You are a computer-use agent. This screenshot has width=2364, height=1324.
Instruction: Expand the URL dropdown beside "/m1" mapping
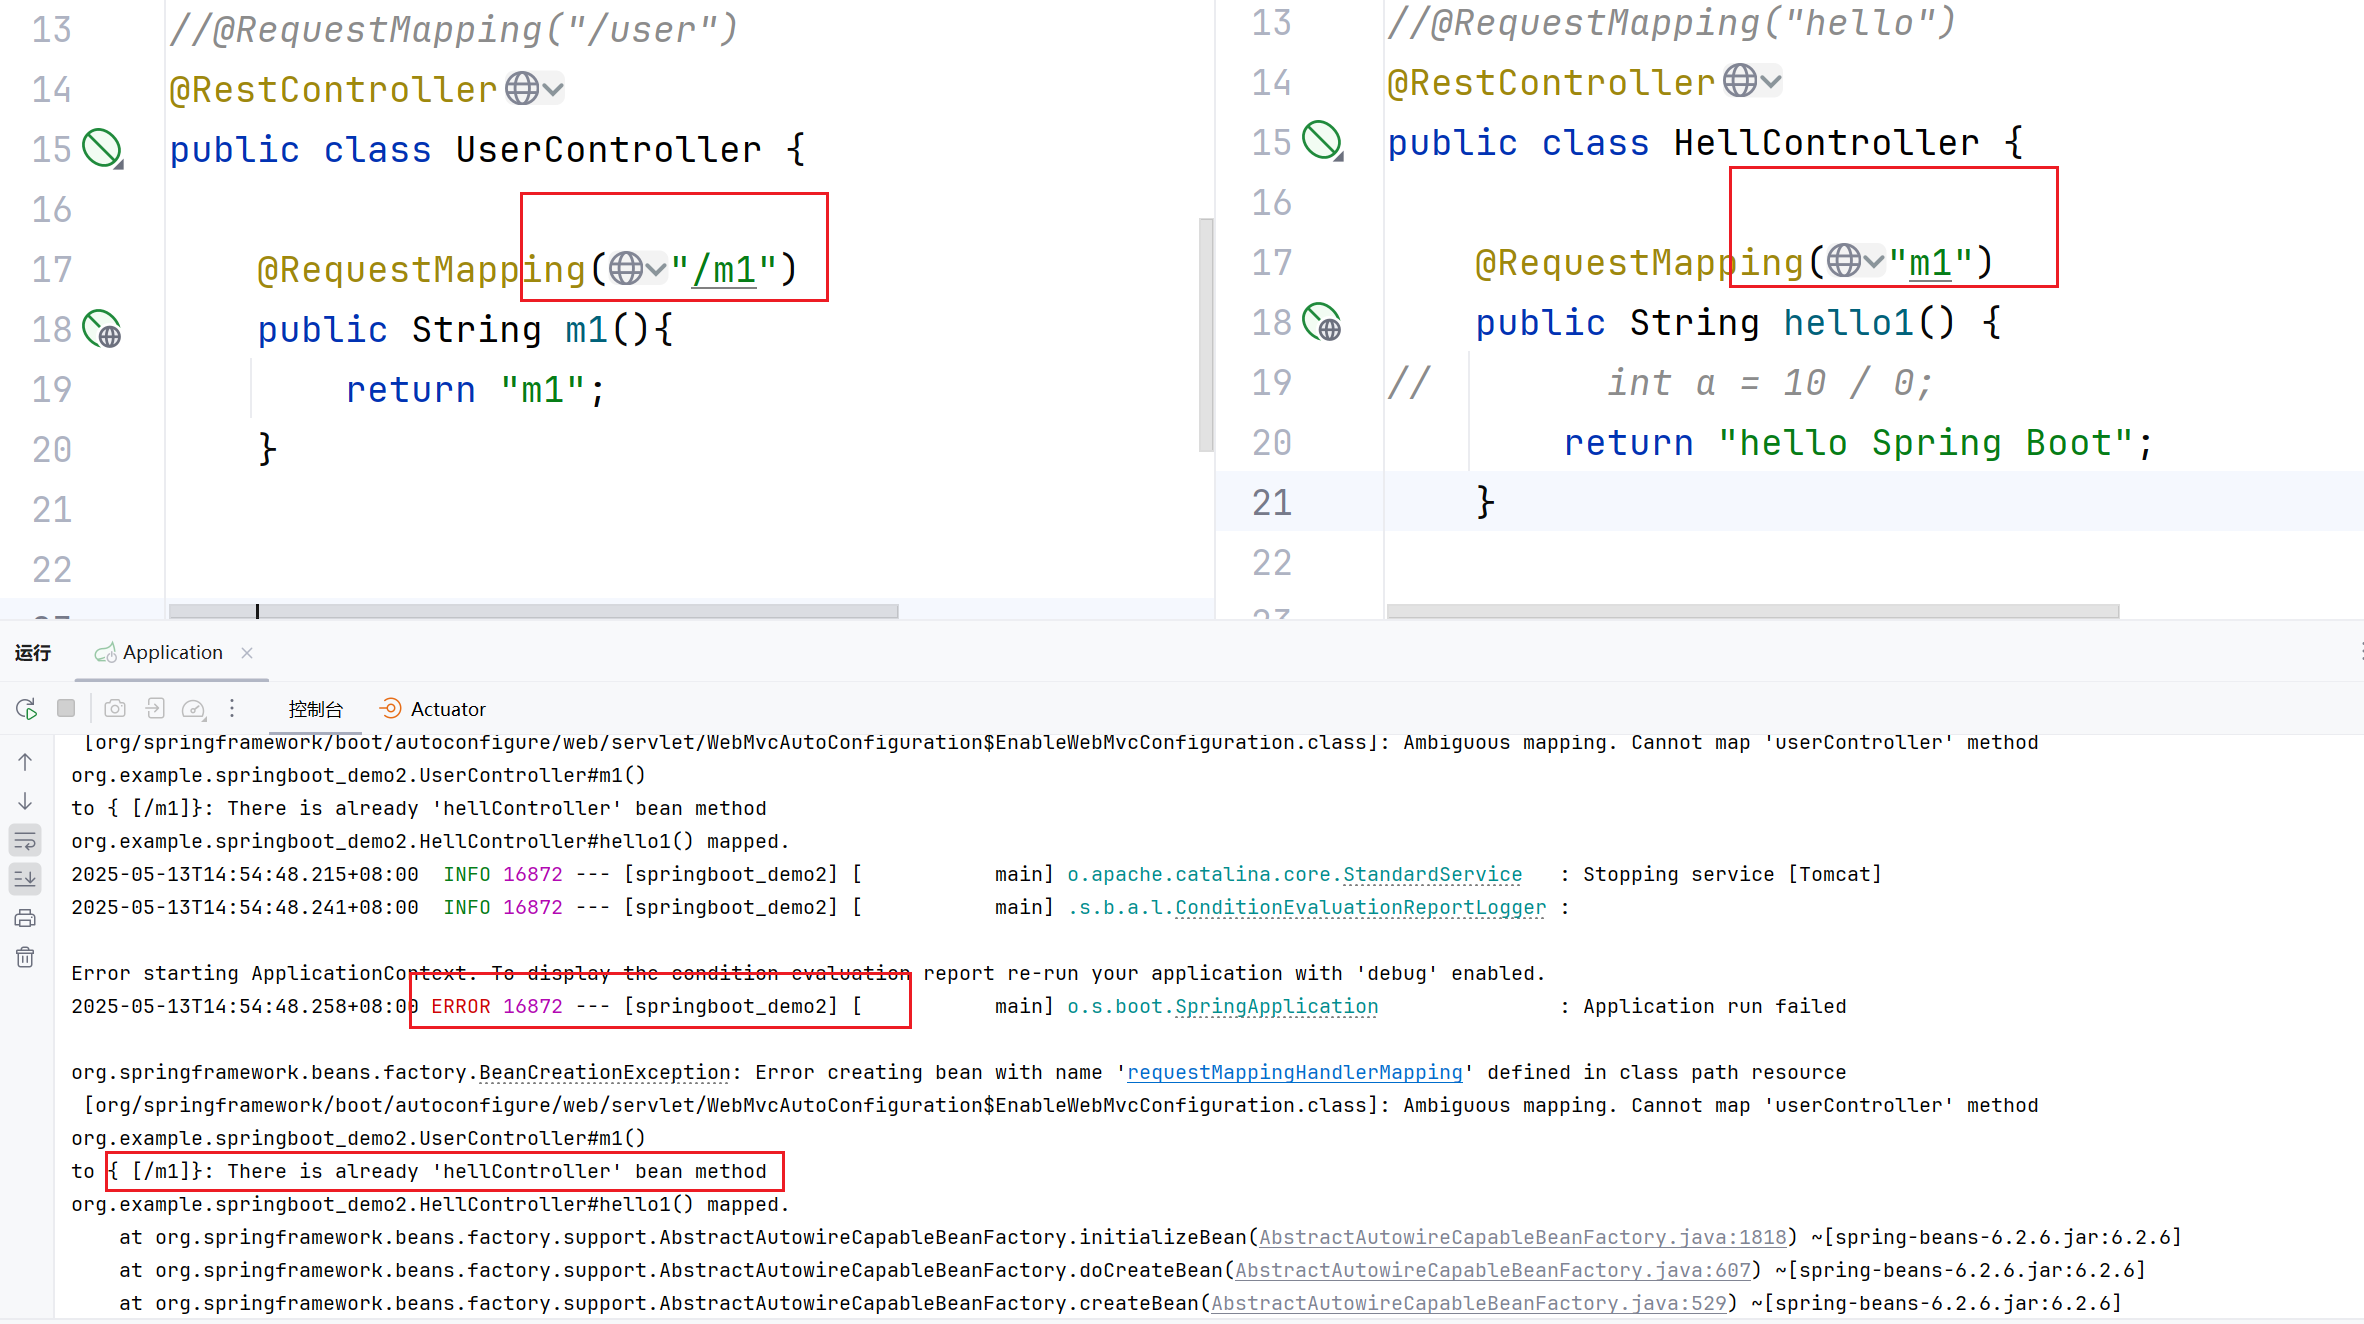(x=637, y=269)
